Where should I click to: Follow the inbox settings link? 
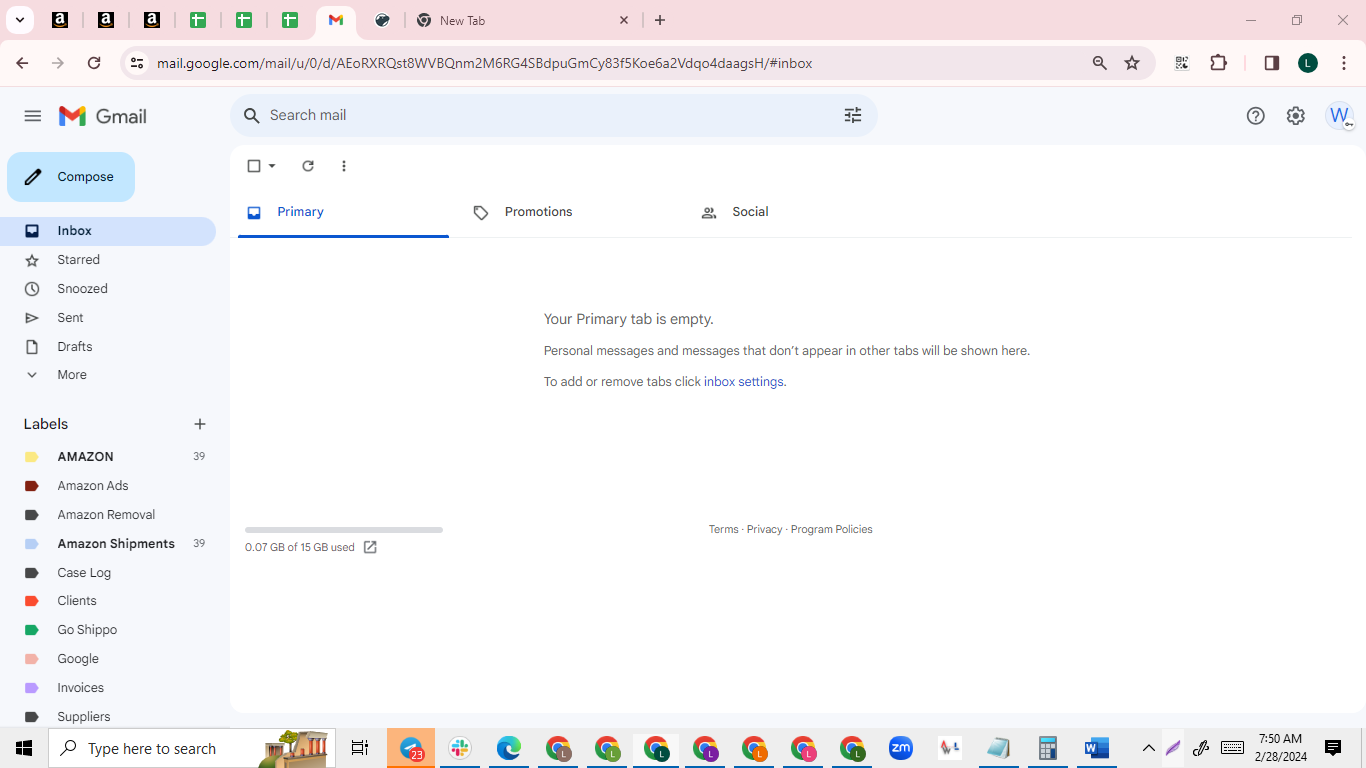point(744,382)
